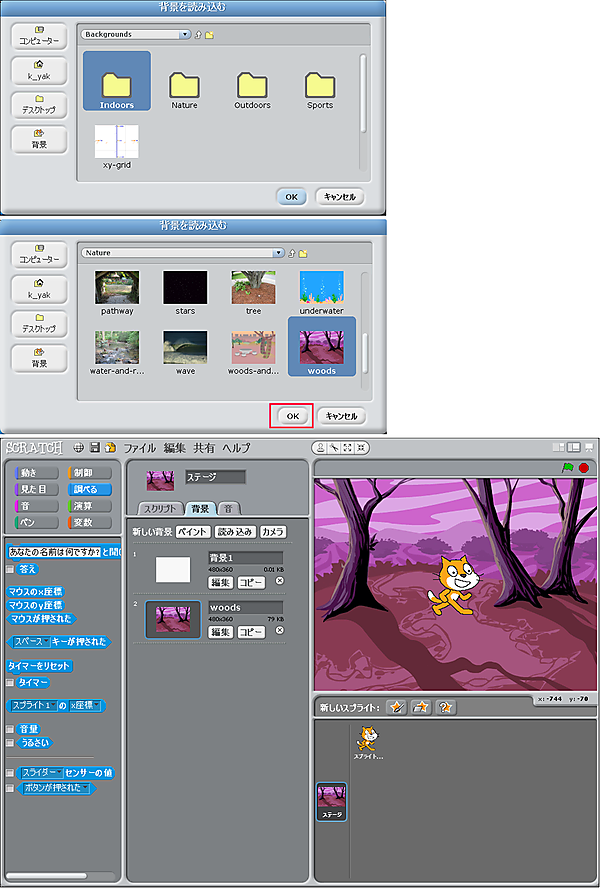Get a surprise sprite

pos(446,708)
